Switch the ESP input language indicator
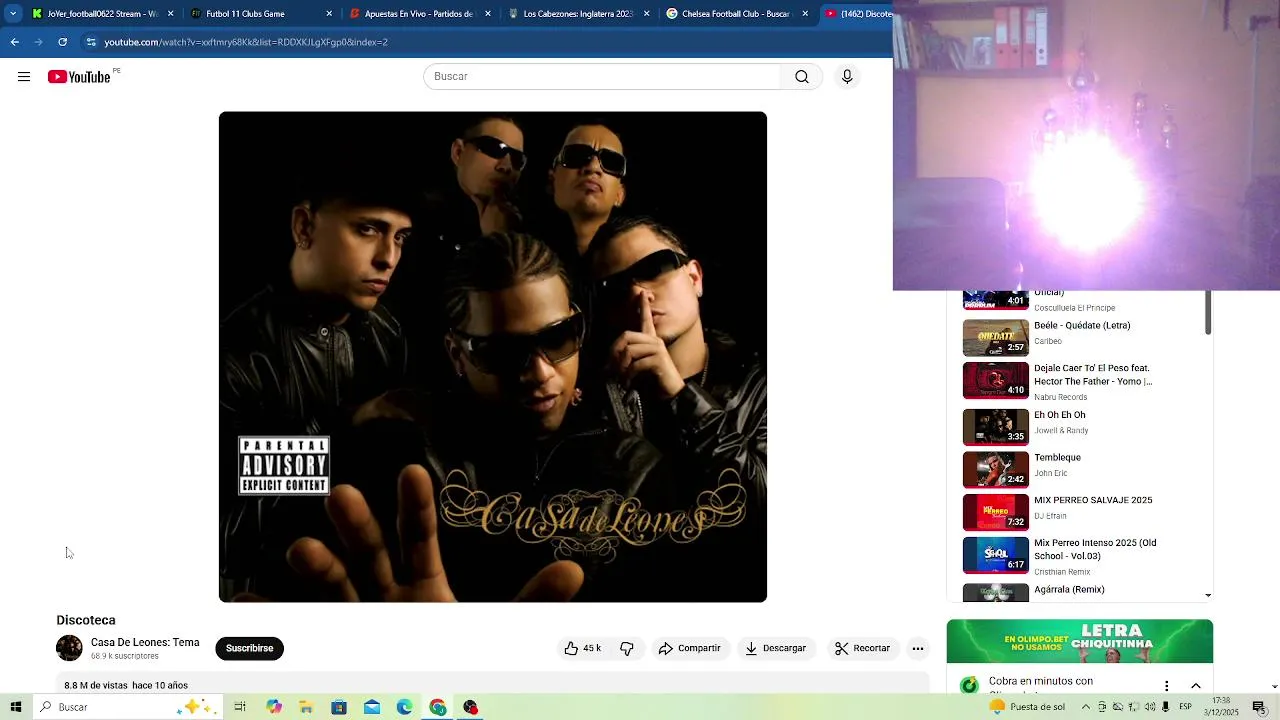 point(1185,707)
